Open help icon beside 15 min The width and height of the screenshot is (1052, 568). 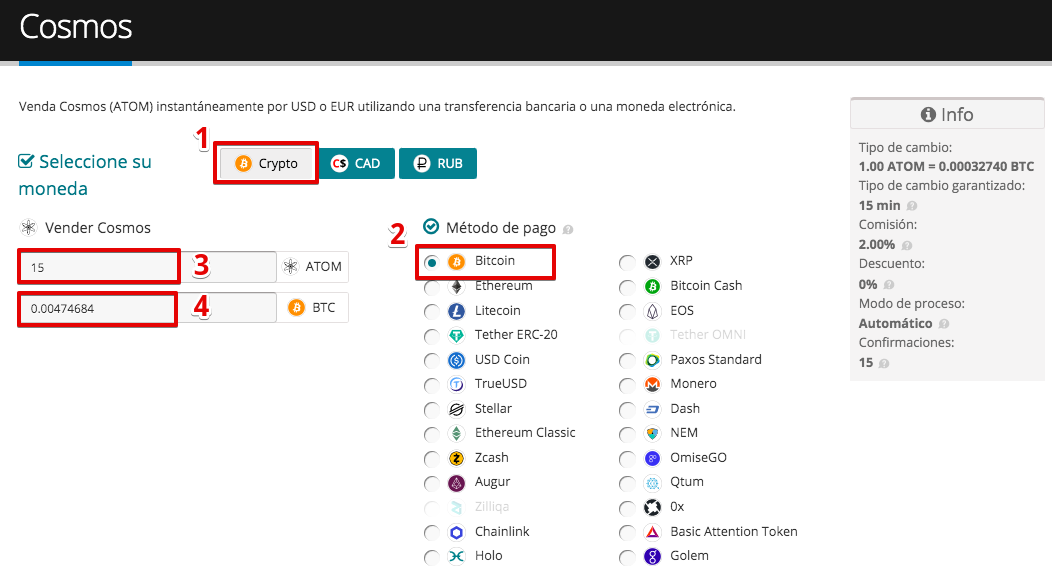click(x=912, y=206)
